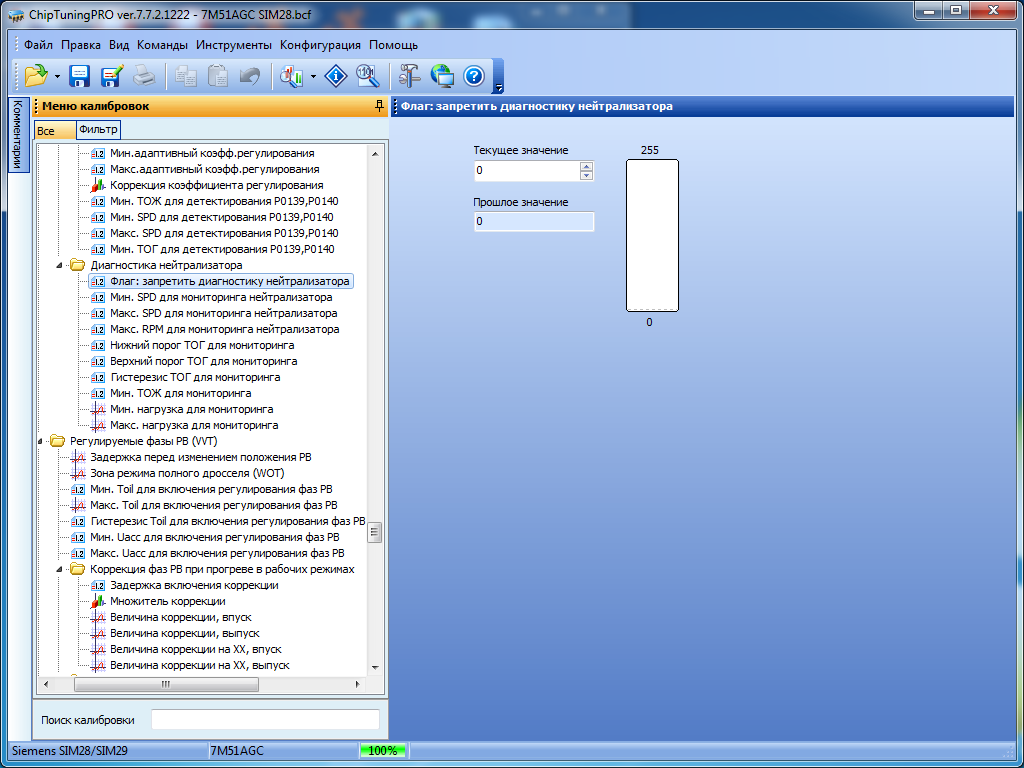The image size is (1024, 768).
Task: Open the Комментарии side tab
Action: (18, 135)
